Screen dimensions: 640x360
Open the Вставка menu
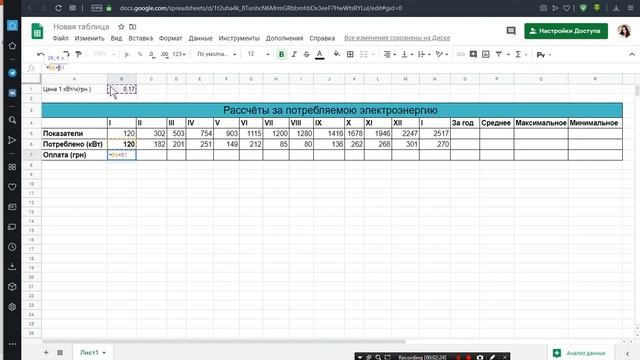(140, 38)
